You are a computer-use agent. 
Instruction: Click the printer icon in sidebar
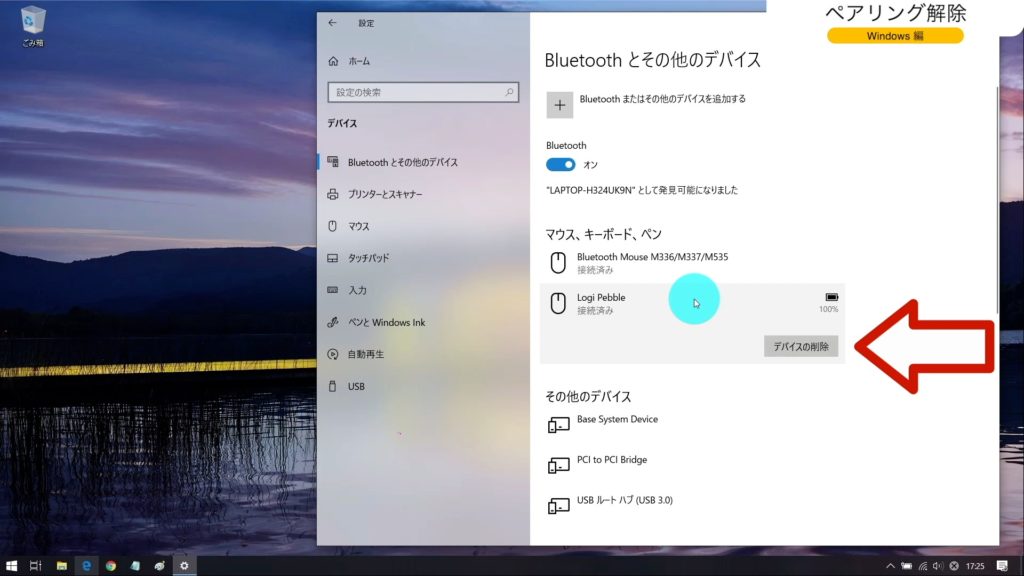(332, 194)
